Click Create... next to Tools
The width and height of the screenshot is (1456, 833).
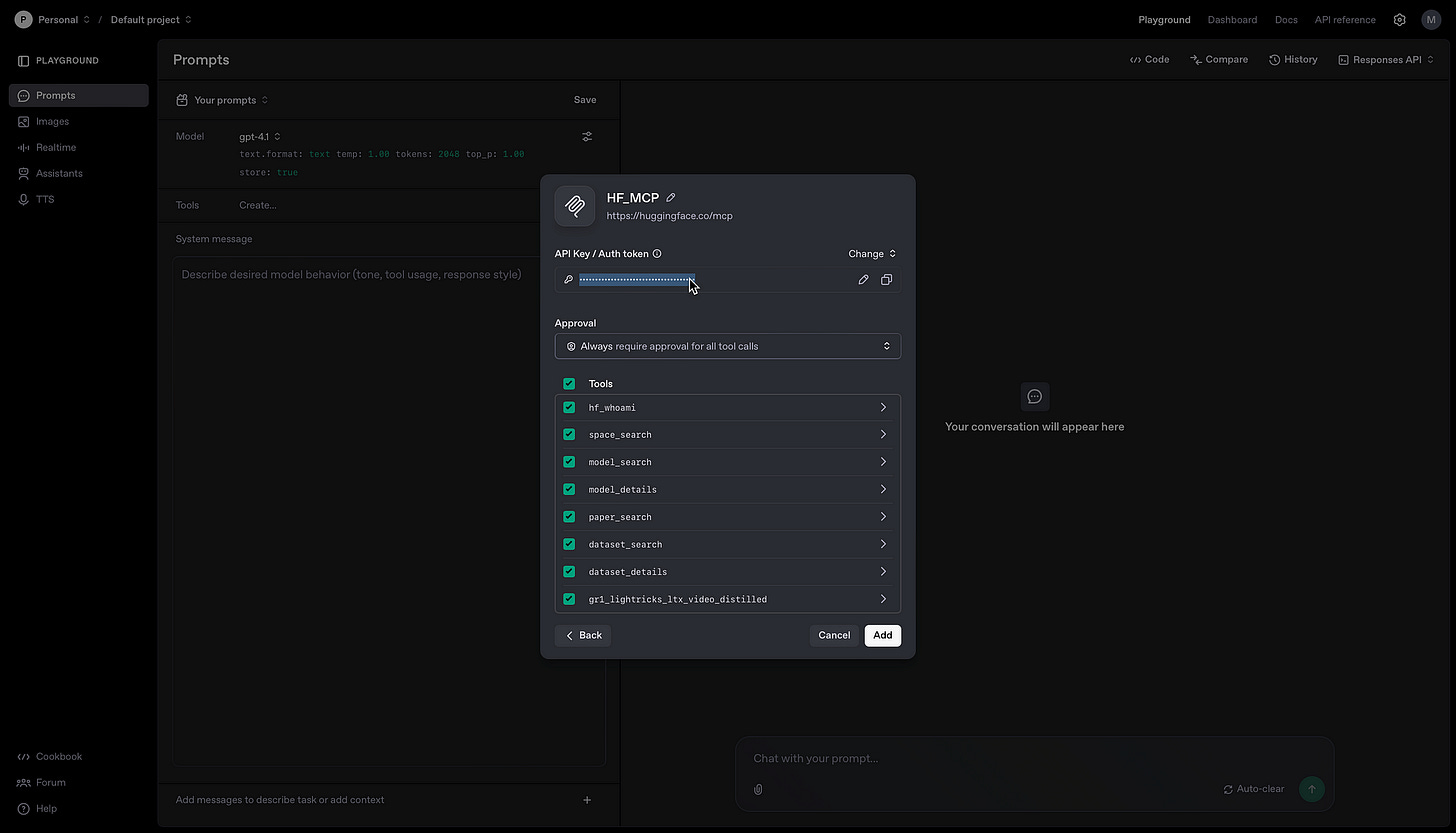coord(258,205)
